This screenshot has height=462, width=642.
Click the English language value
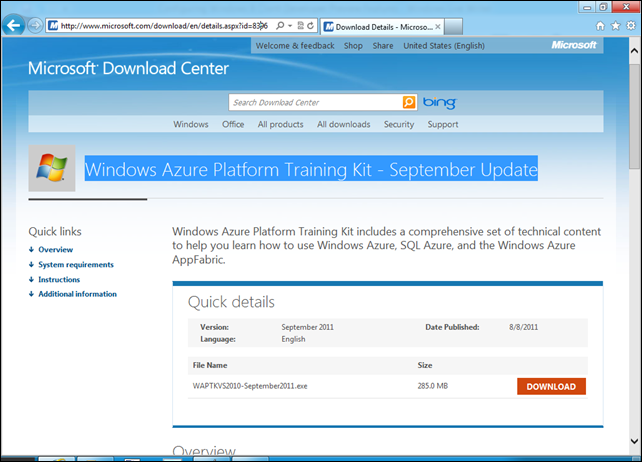pyautogui.click(x=293, y=339)
